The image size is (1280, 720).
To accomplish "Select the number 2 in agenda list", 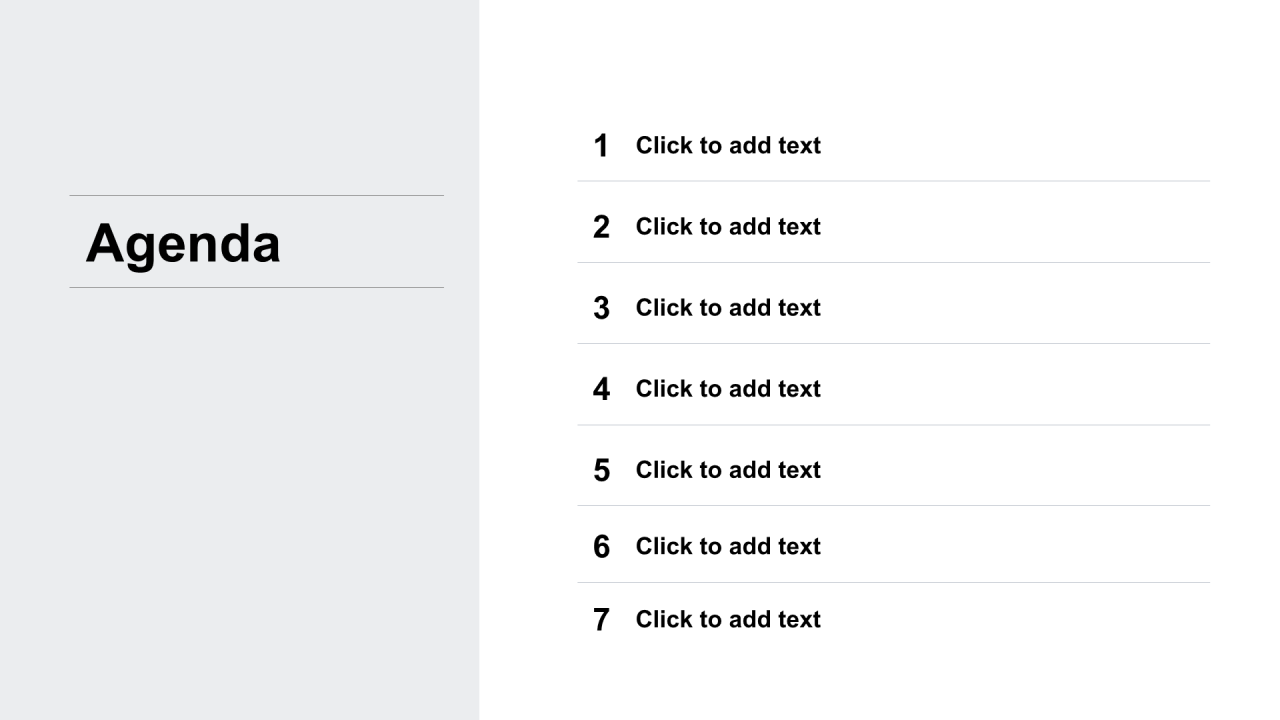I will 601,227.
